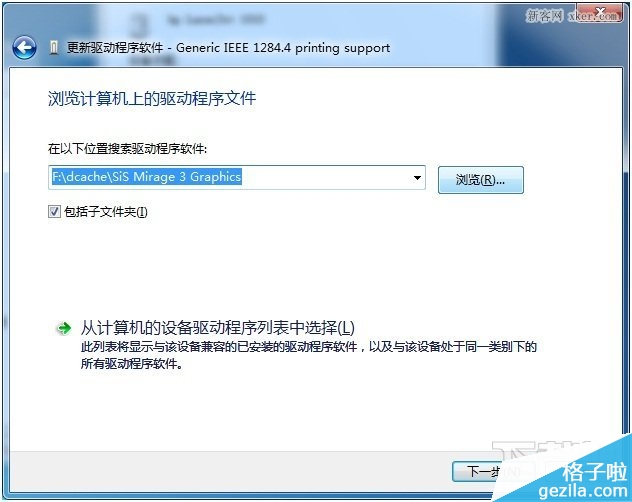Viewport: 632px width, 502px height.
Task: Click the 新客网 watermark text
Action: [545, 16]
